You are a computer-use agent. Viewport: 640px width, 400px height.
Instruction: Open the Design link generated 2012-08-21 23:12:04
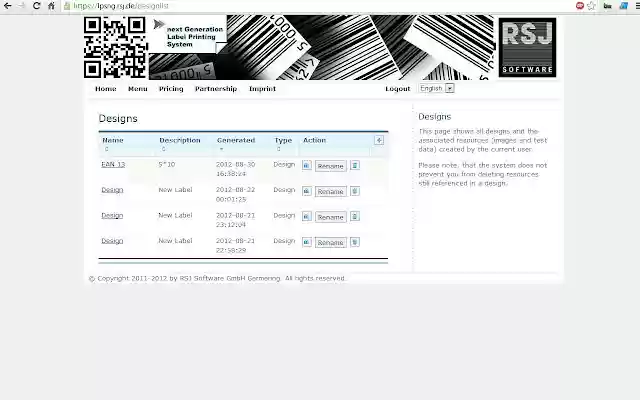point(112,215)
